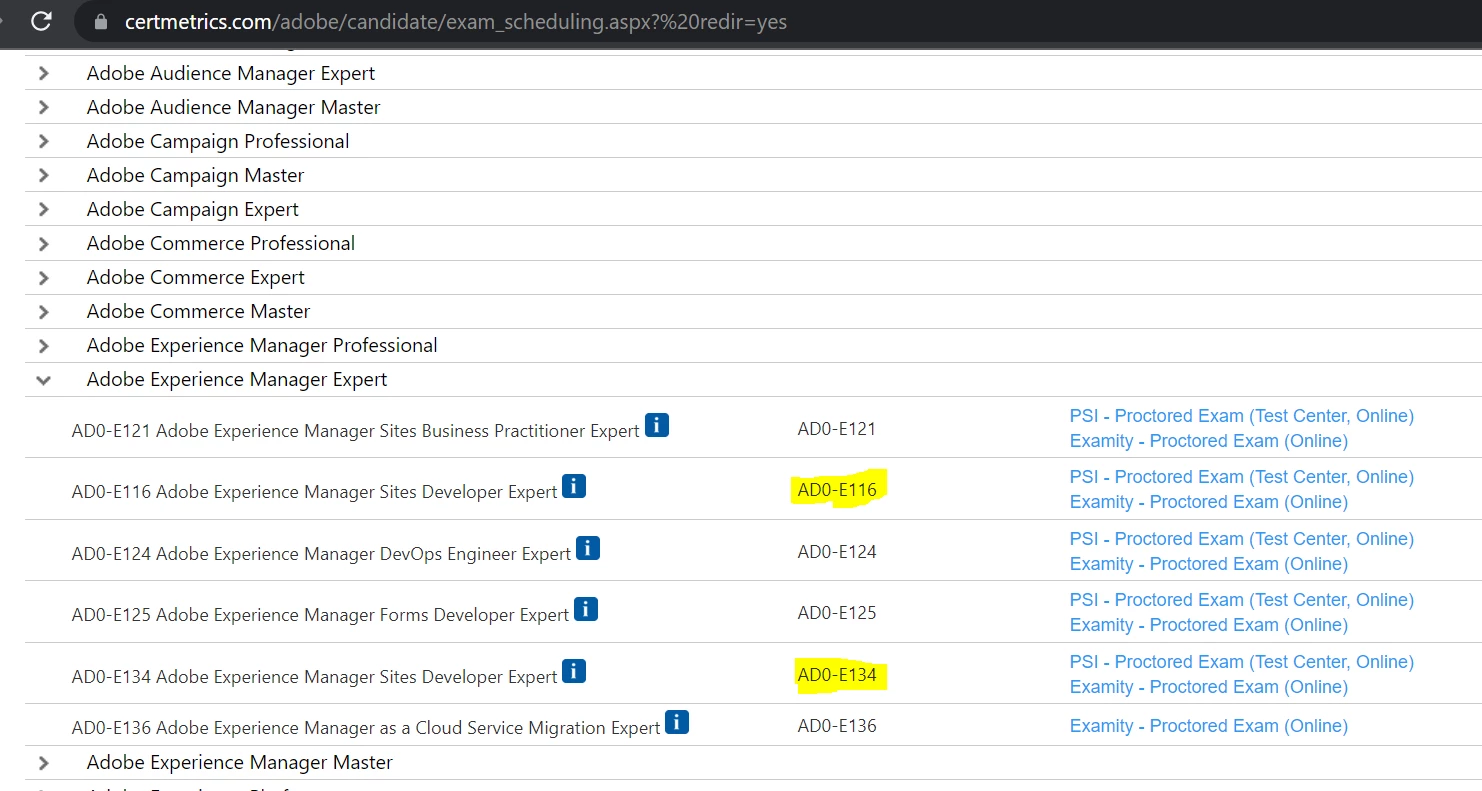Image resolution: width=1482 pixels, height=791 pixels.
Task: Click the exam code cell AD0-E136
Action: click(x=837, y=726)
